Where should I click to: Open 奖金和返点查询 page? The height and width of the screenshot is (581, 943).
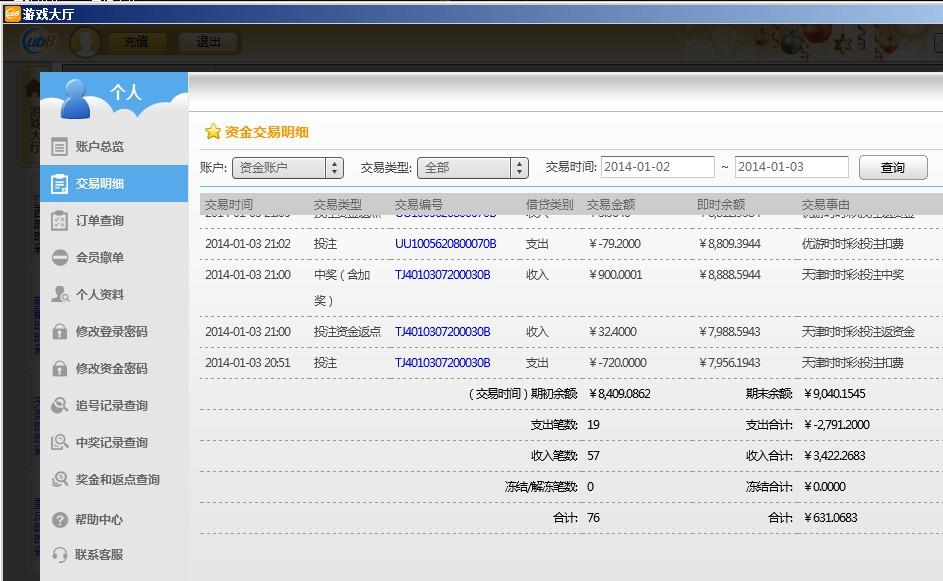tap(117, 479)
